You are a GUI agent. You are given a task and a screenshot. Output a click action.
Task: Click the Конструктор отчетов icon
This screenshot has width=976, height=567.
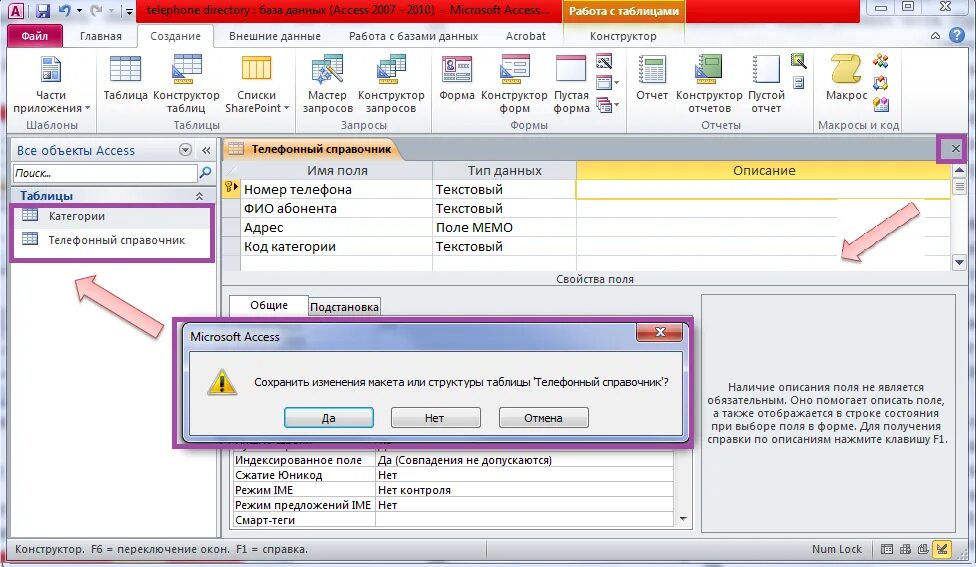(x=709, y=85)
